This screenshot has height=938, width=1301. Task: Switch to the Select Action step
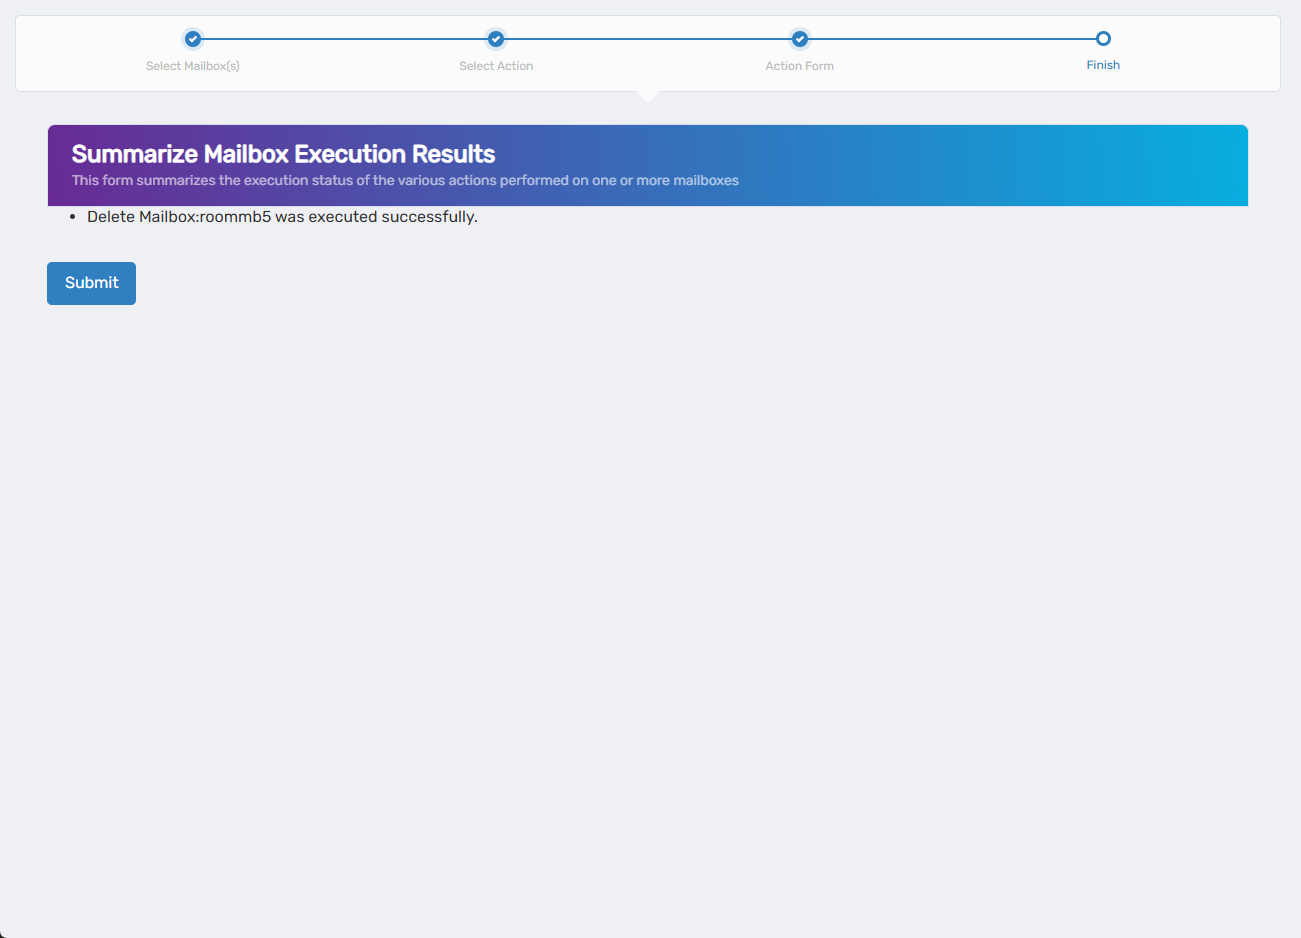pyautogui.click(x=496, y=65)
